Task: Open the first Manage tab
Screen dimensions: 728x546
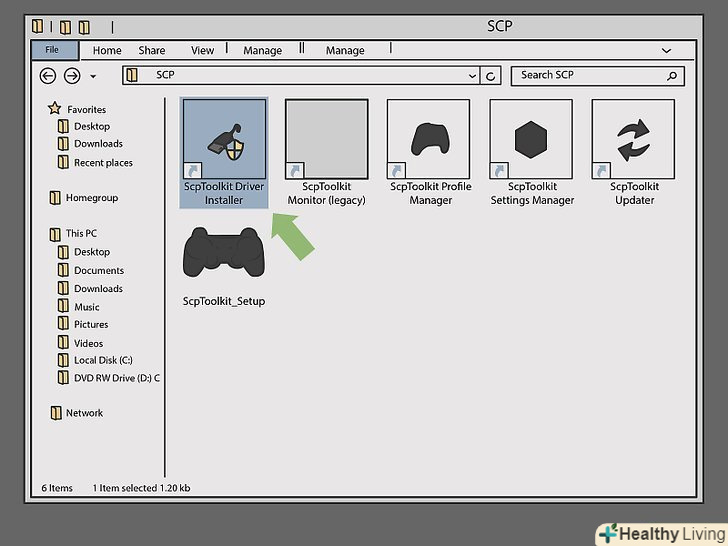Action: (x=262, y=50)
